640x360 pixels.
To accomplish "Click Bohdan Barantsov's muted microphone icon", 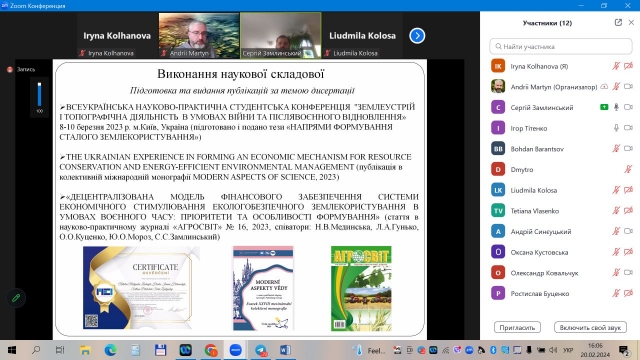I will (x=616, y=149).
